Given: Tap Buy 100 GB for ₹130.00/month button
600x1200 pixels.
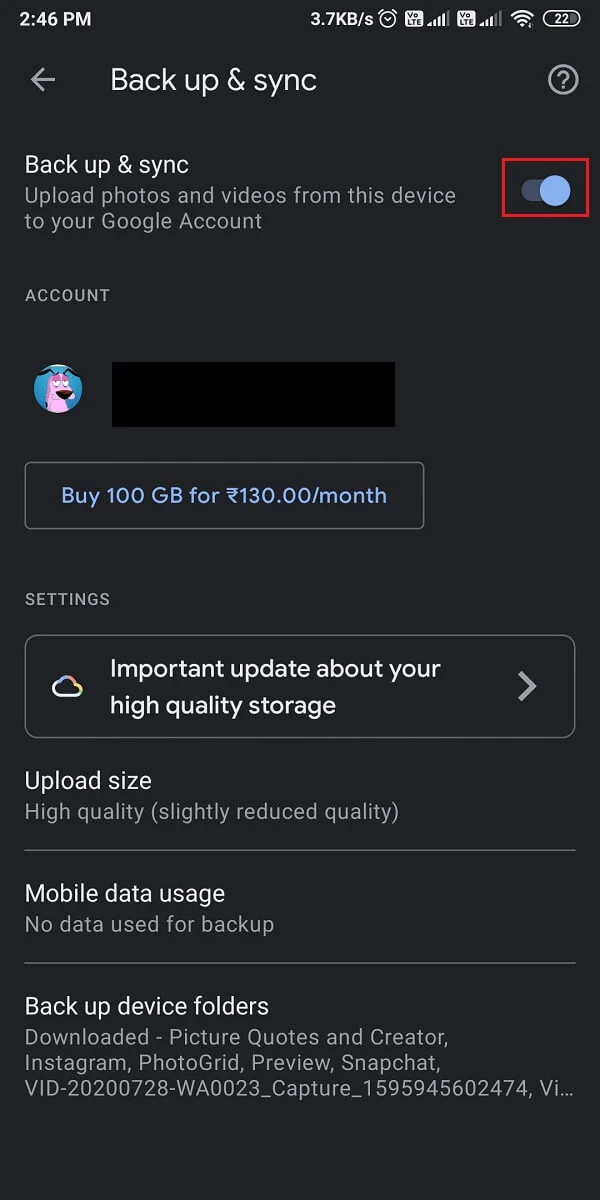Looking at the screenshot, I should pyautogui.click(x=224, y=495).
